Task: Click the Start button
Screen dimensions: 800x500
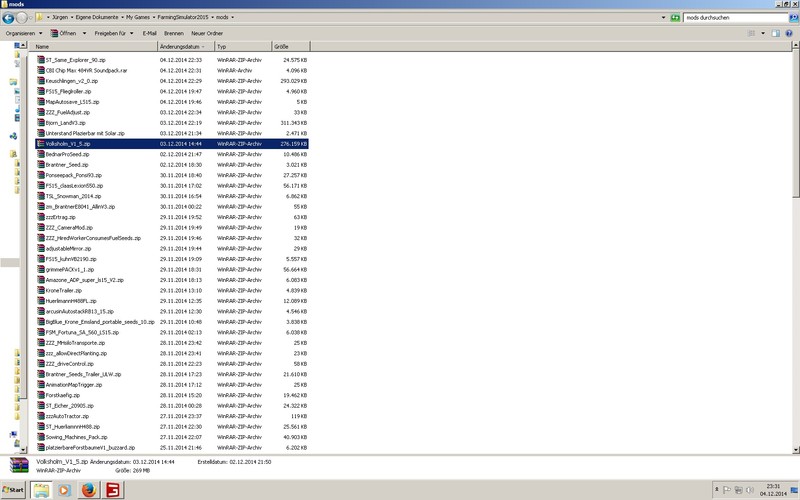Action: [x=14, y=490]
